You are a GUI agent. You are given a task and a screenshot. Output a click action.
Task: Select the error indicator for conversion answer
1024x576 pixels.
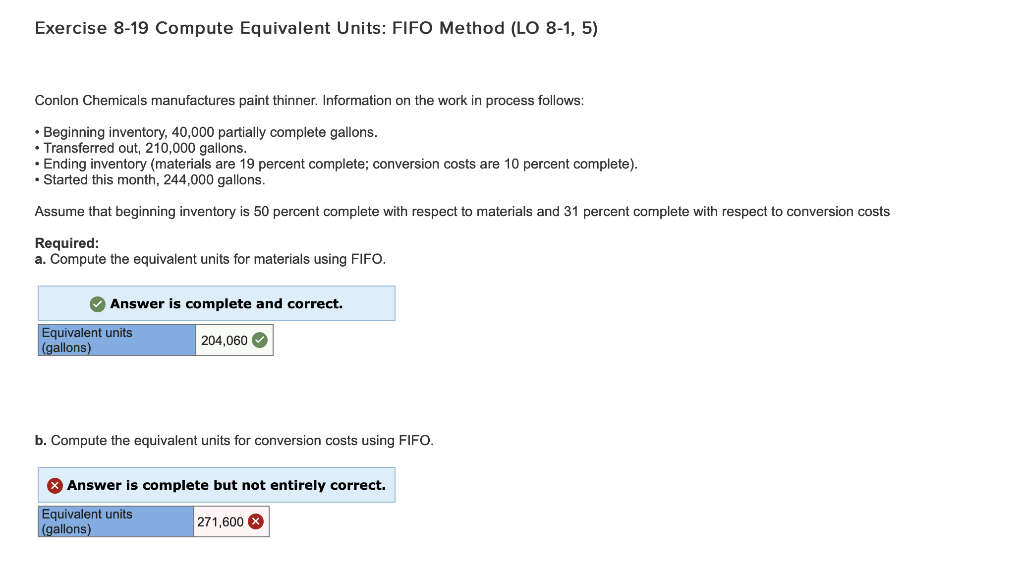[255, 521]
